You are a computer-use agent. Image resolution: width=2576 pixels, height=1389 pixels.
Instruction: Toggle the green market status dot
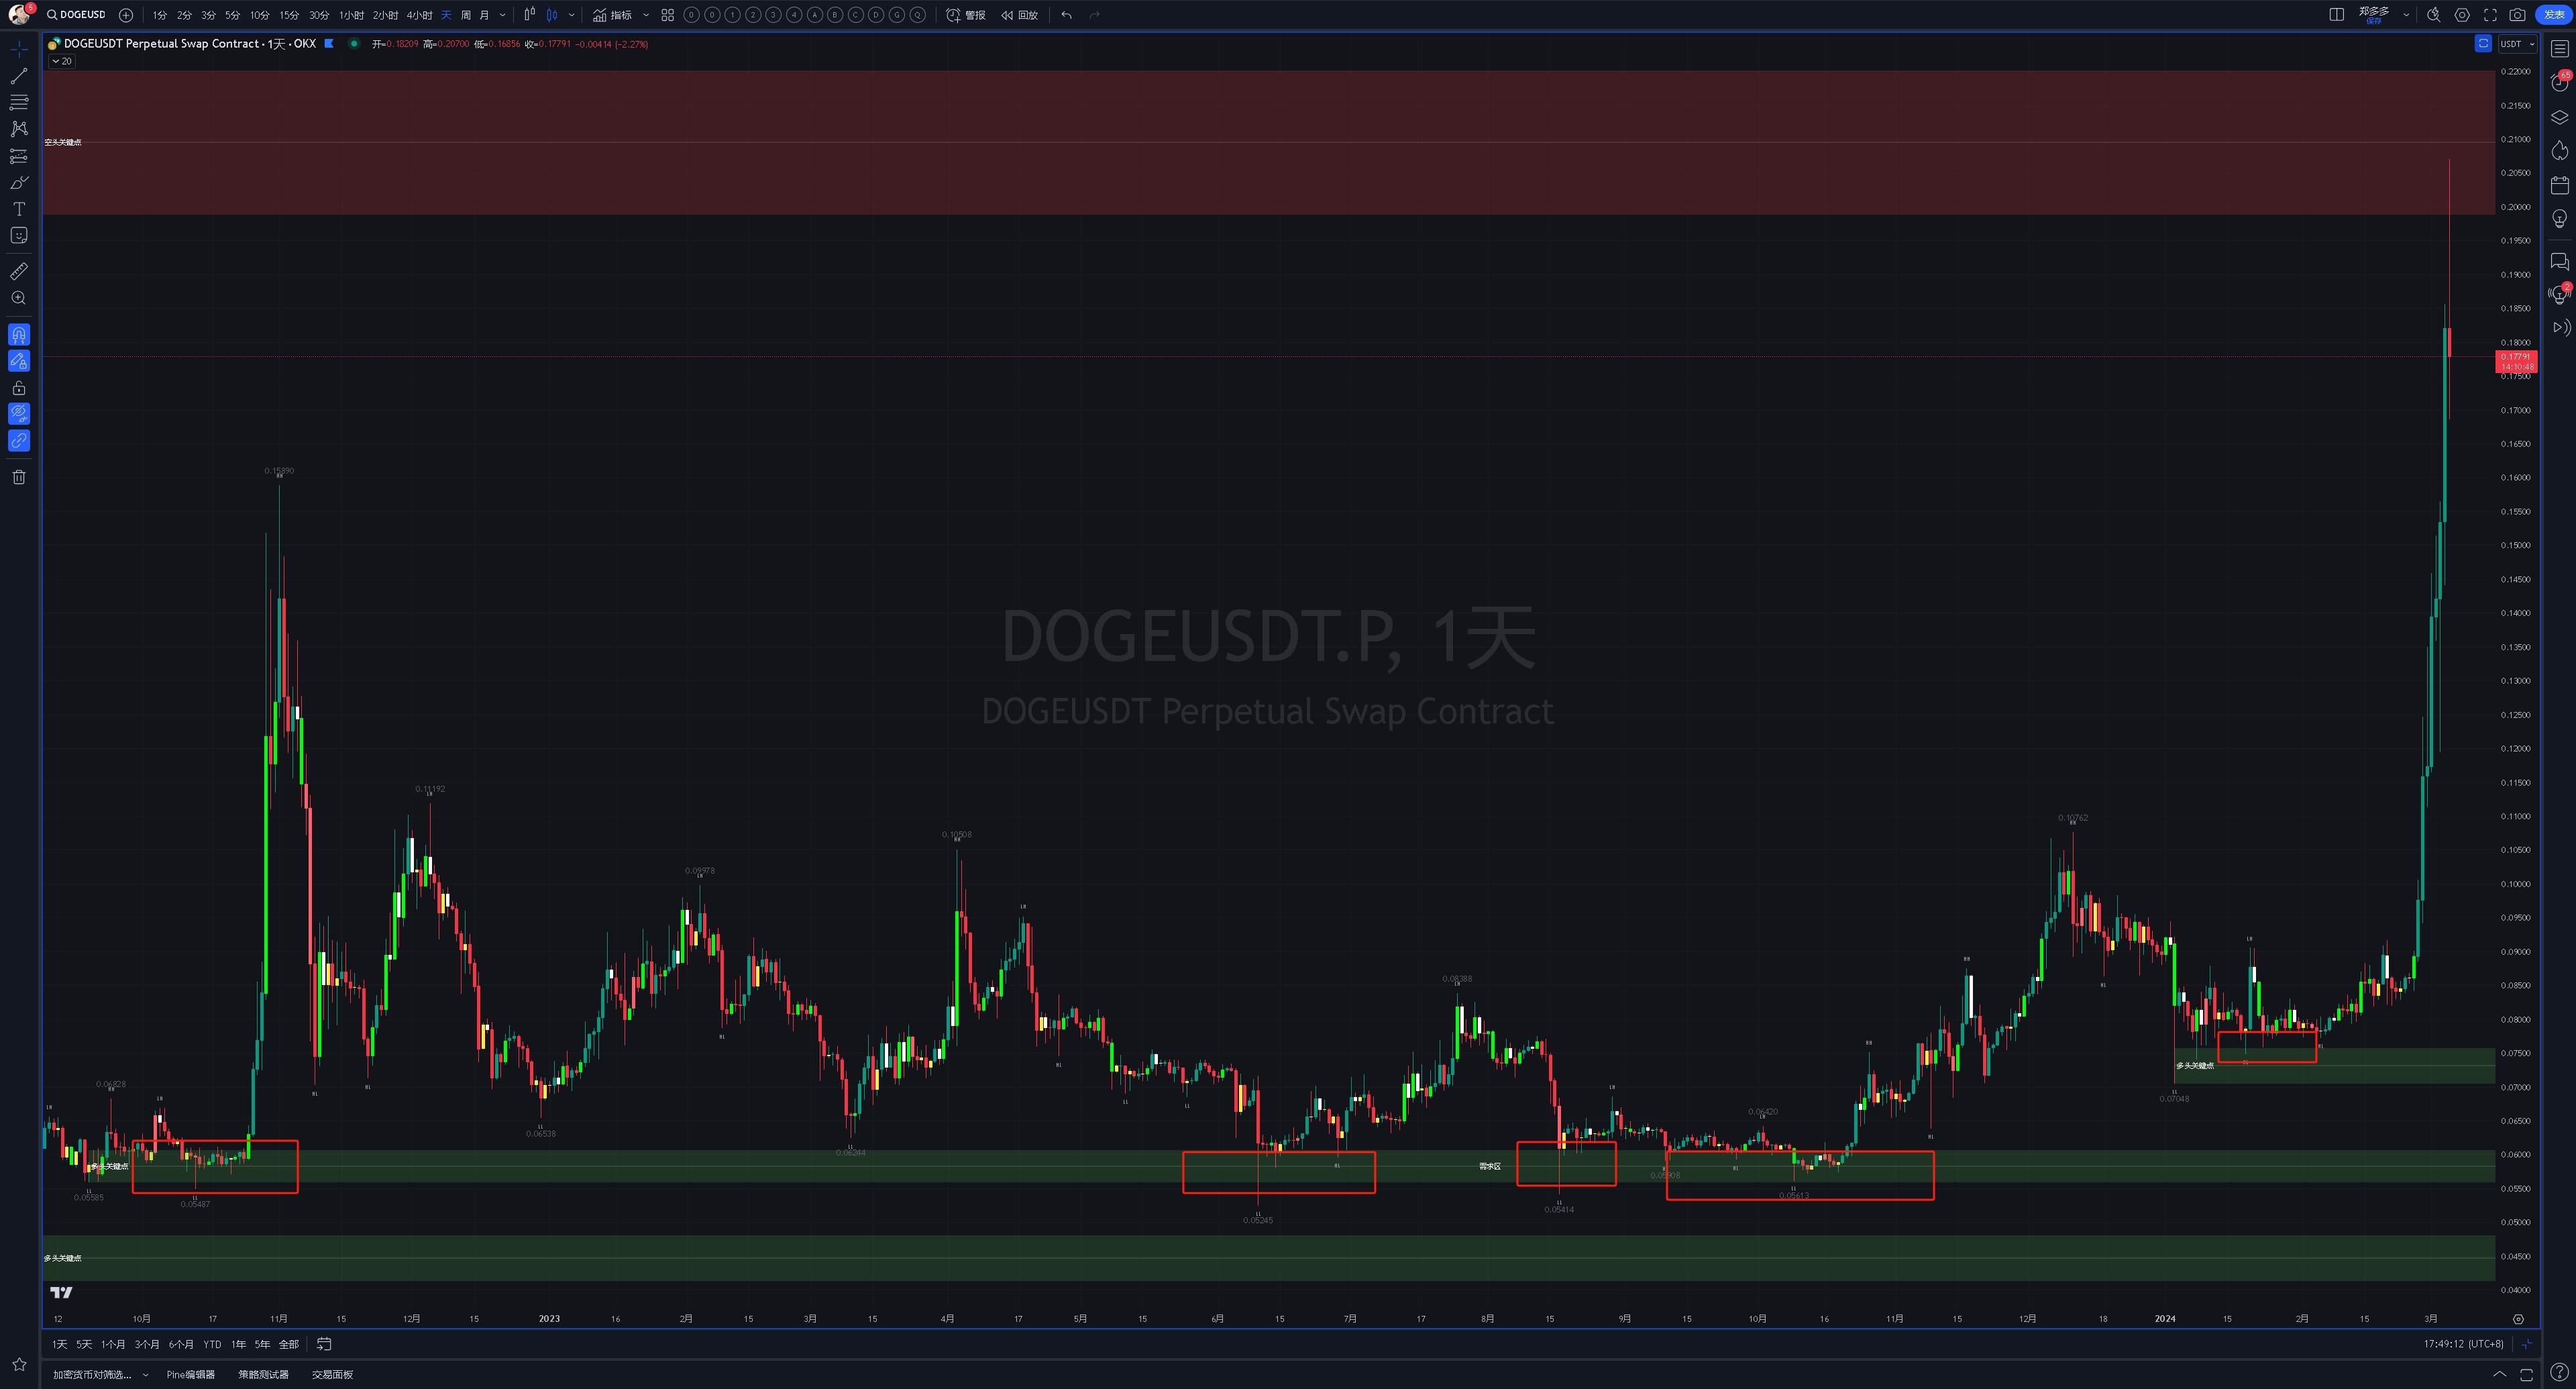(x=354, y=43)
